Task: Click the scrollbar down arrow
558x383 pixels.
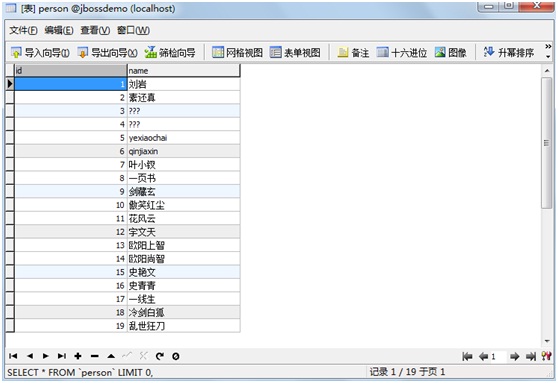Action: click(x=547, y=341)
